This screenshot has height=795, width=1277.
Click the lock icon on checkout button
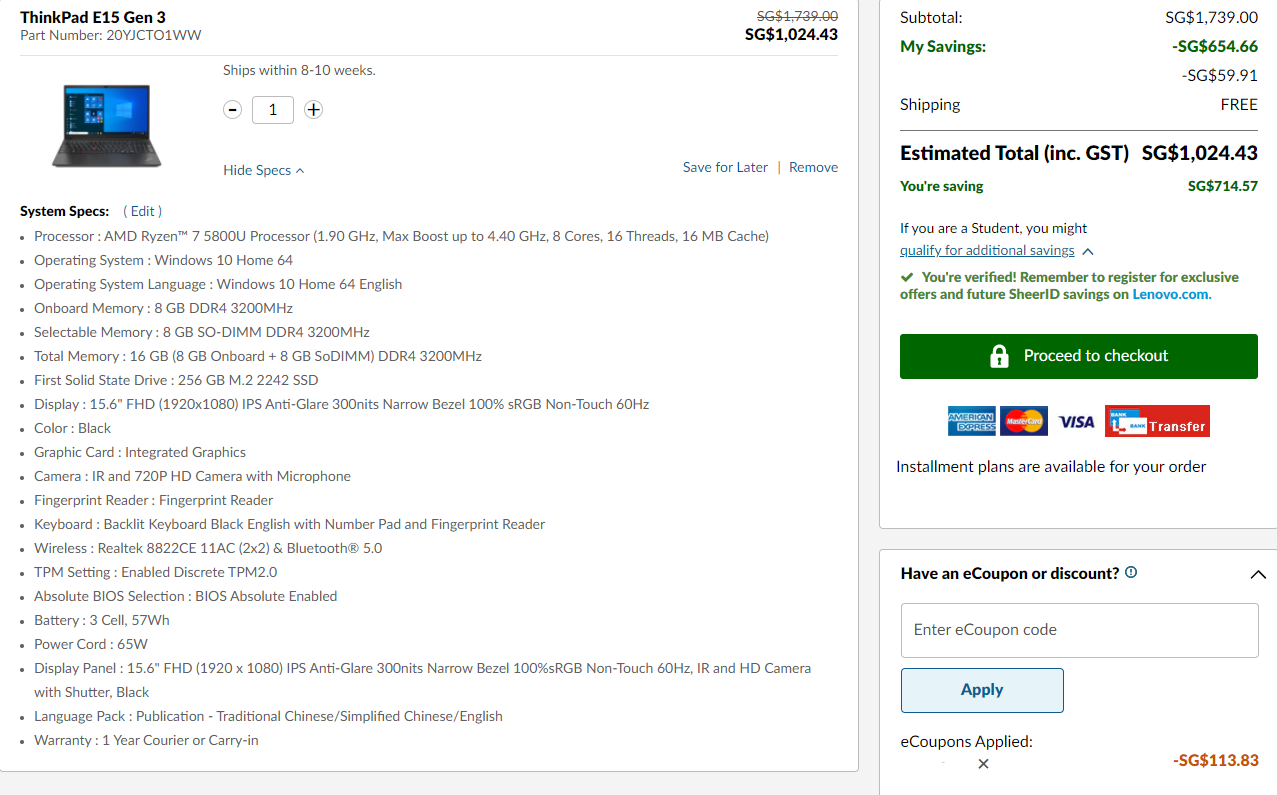[x=998, y=356]
